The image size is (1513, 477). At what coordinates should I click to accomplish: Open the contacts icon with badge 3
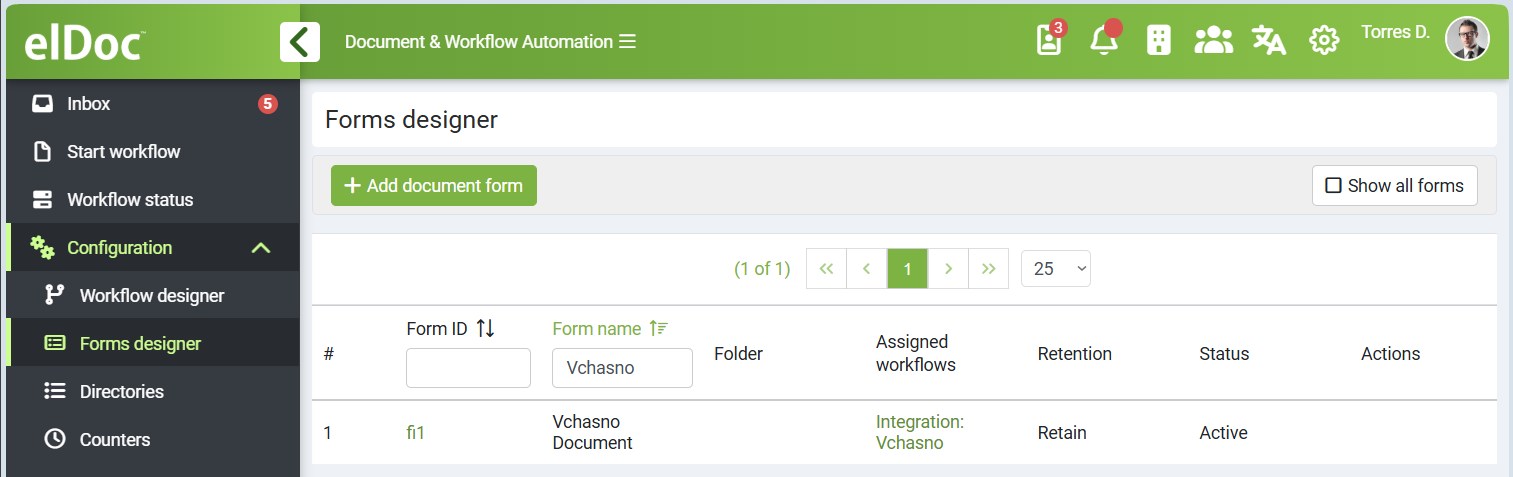[x=1048, y=40]
